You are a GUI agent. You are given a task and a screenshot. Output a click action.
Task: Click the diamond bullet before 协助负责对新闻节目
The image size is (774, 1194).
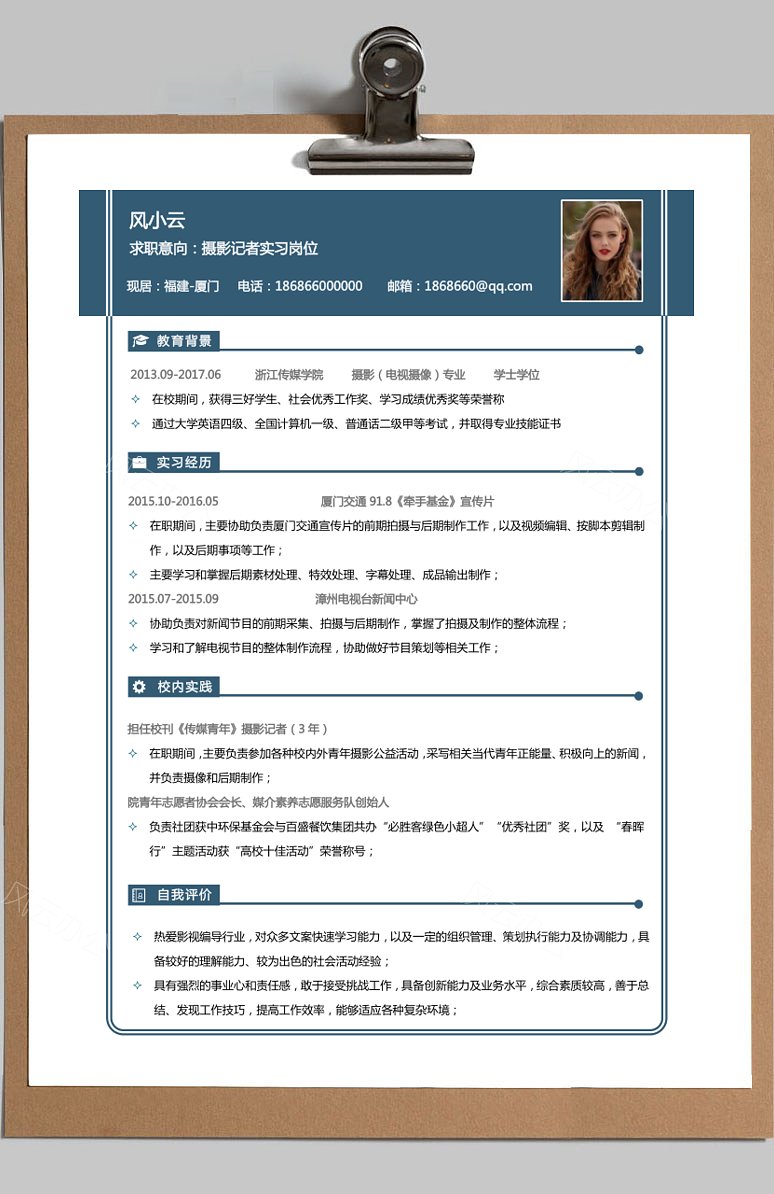tap(133, 623)
